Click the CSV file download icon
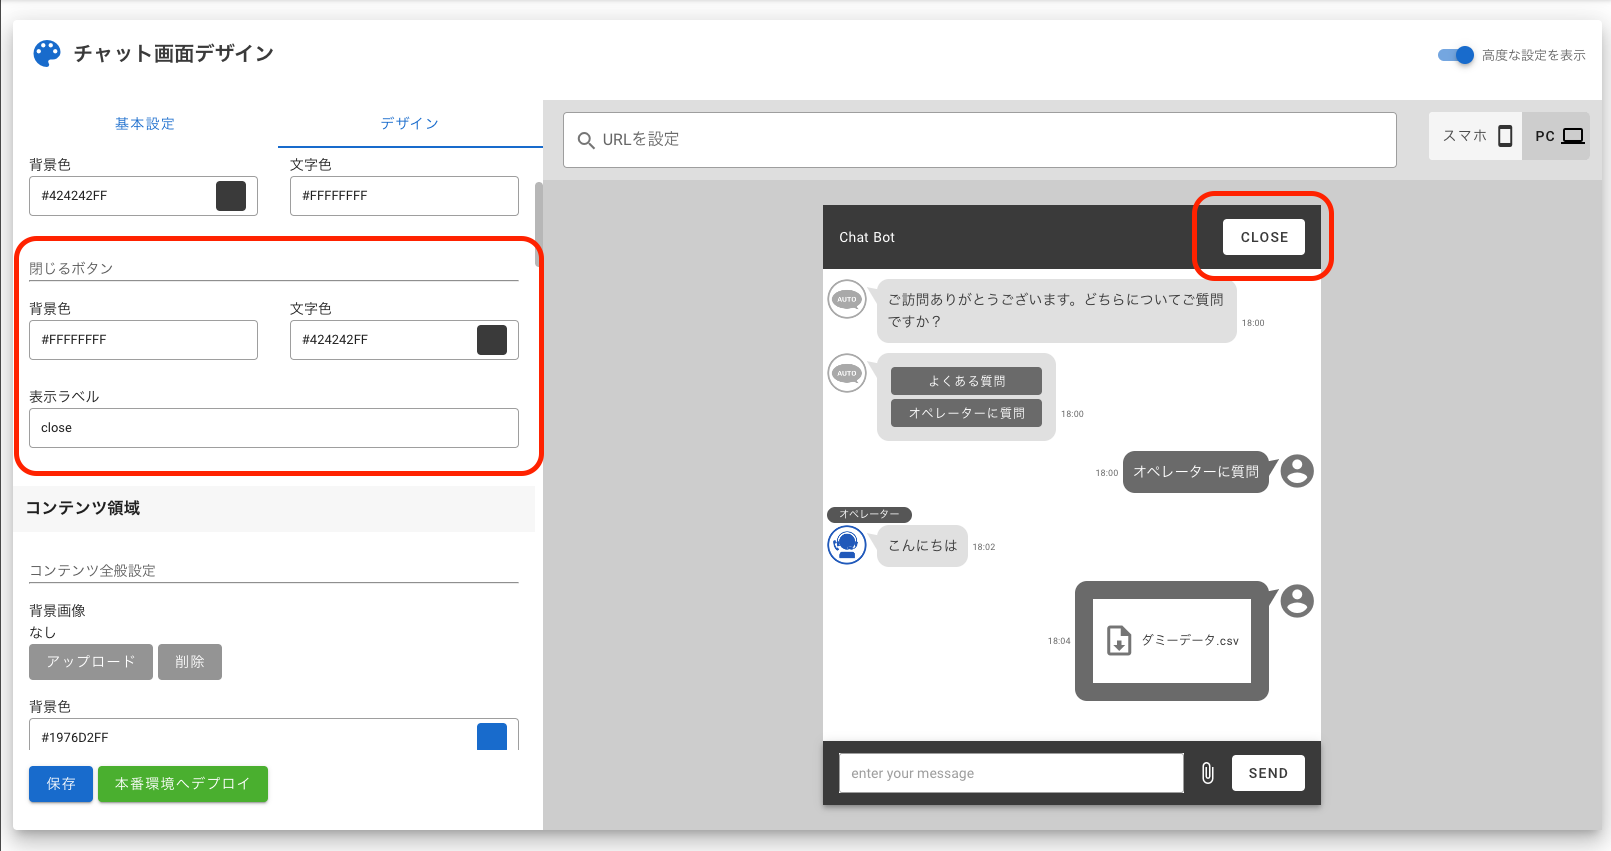 point(1119,640)
